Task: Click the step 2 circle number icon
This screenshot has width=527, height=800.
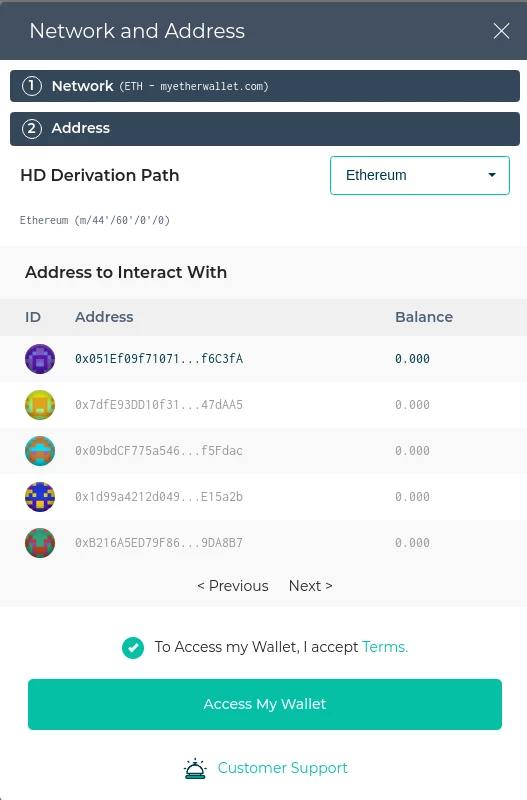Action: click(x=32, y=128)
